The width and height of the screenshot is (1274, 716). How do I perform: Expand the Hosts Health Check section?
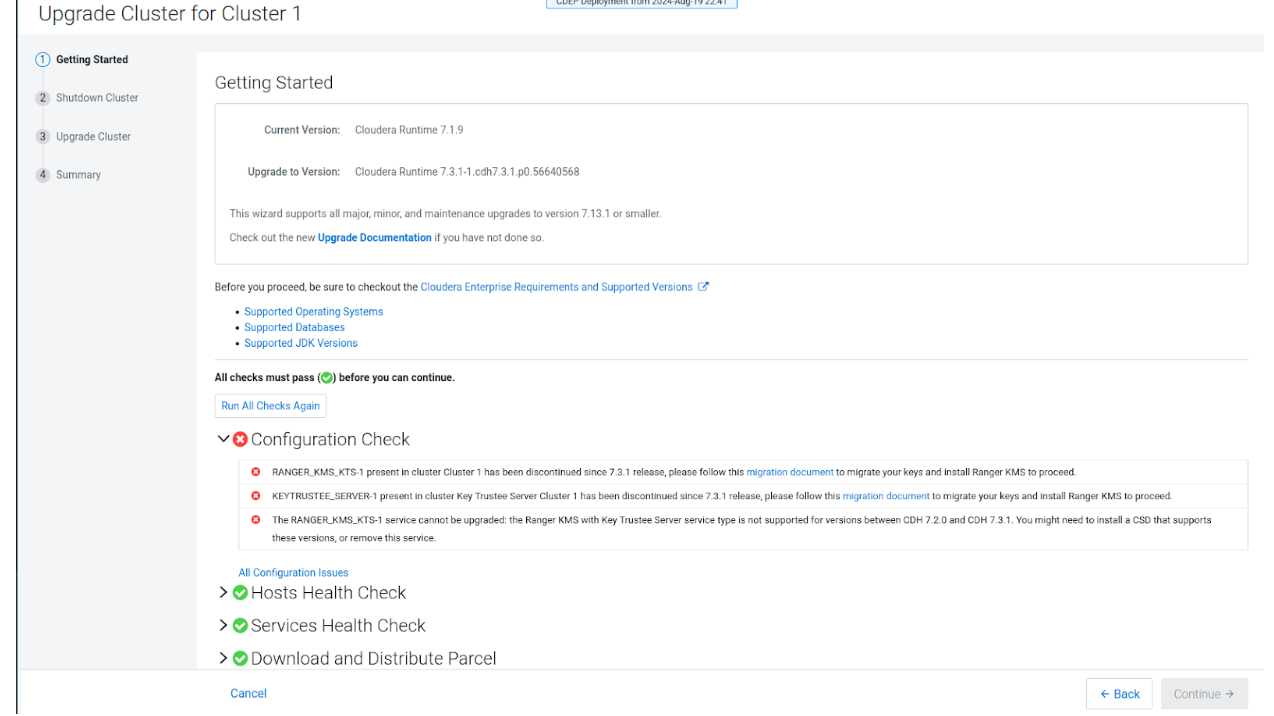(x=223, y=593)
